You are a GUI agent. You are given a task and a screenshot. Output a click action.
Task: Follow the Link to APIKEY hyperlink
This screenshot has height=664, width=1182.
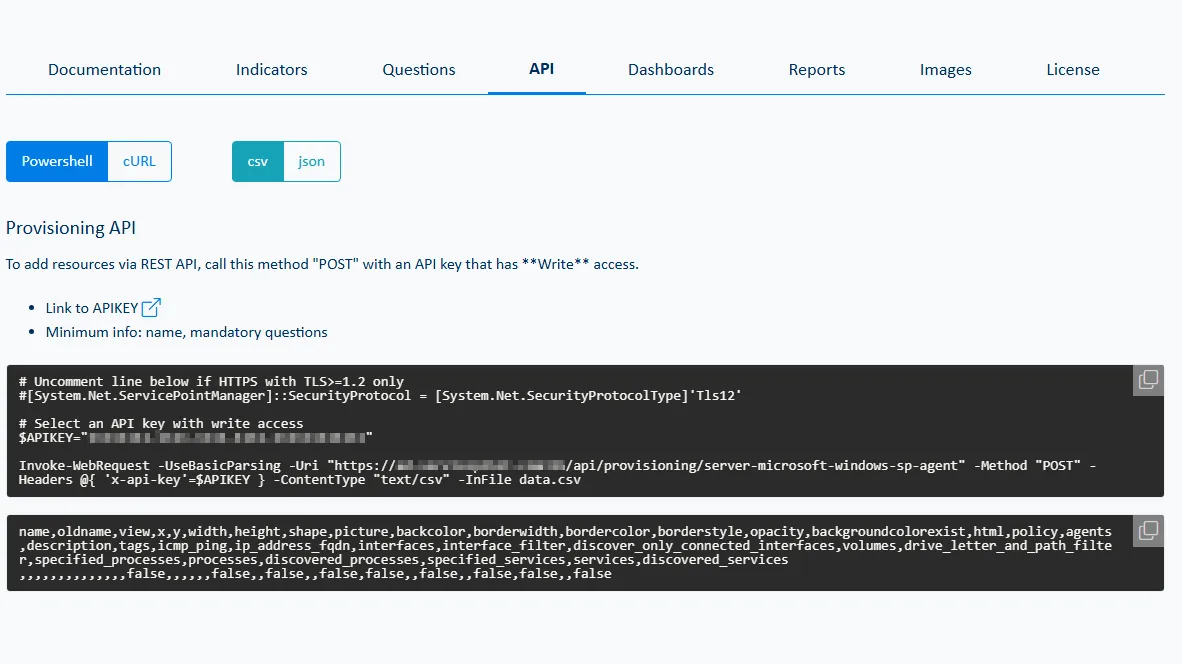[90, 307]
